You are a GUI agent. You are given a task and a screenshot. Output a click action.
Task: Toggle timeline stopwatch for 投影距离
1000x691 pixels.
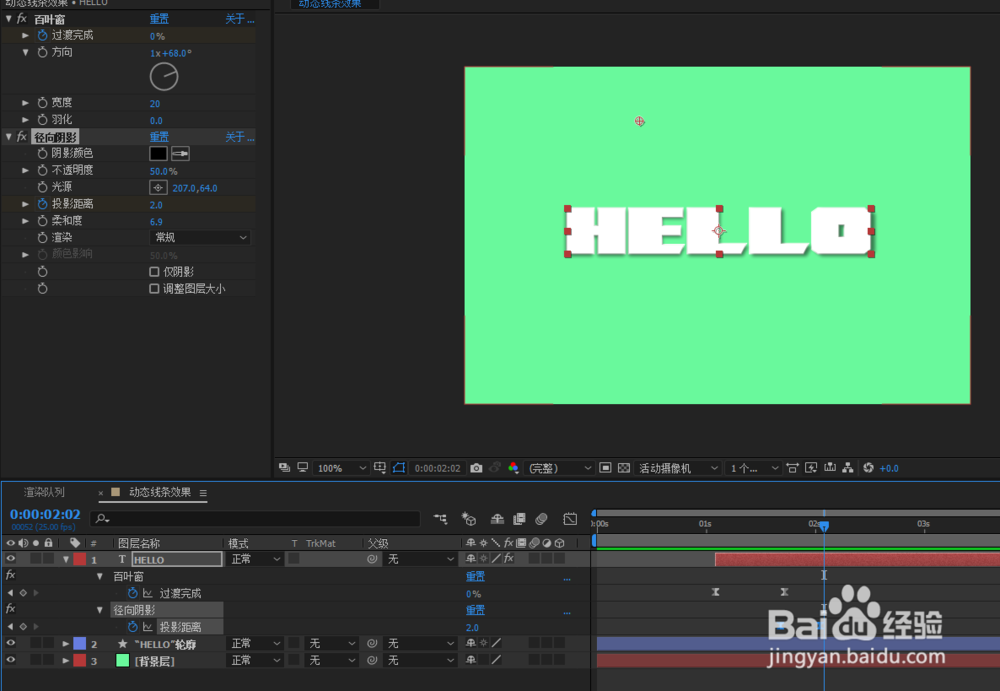point(133,627)
